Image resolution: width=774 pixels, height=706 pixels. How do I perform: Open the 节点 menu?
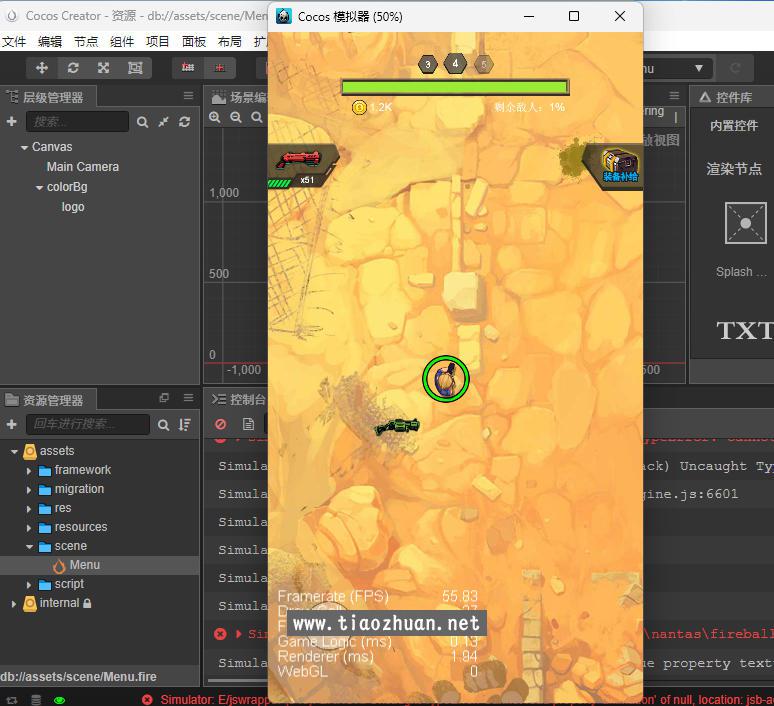[86, 41]
